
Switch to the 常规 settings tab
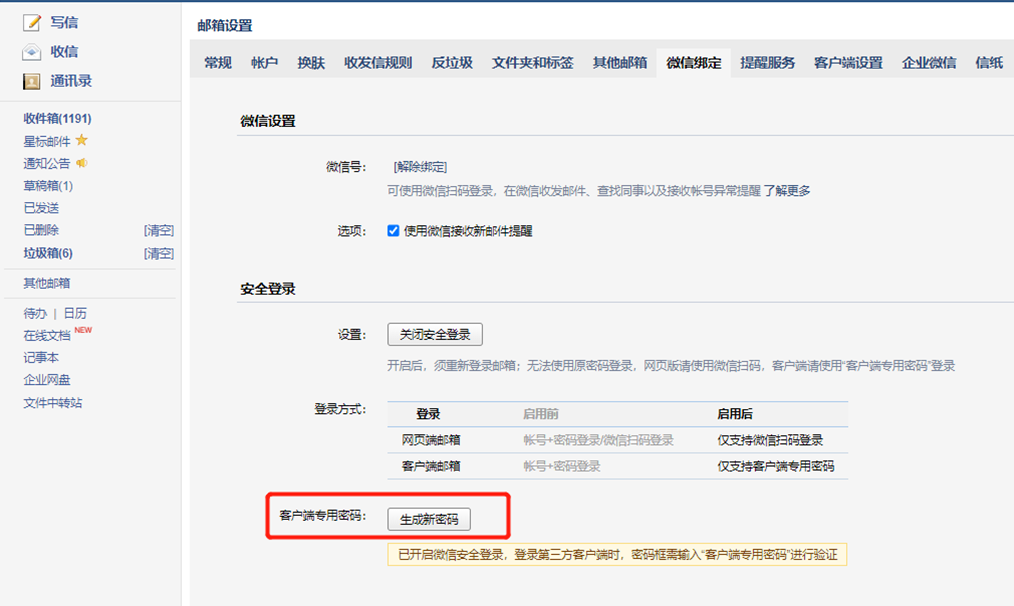pos(218,63)
